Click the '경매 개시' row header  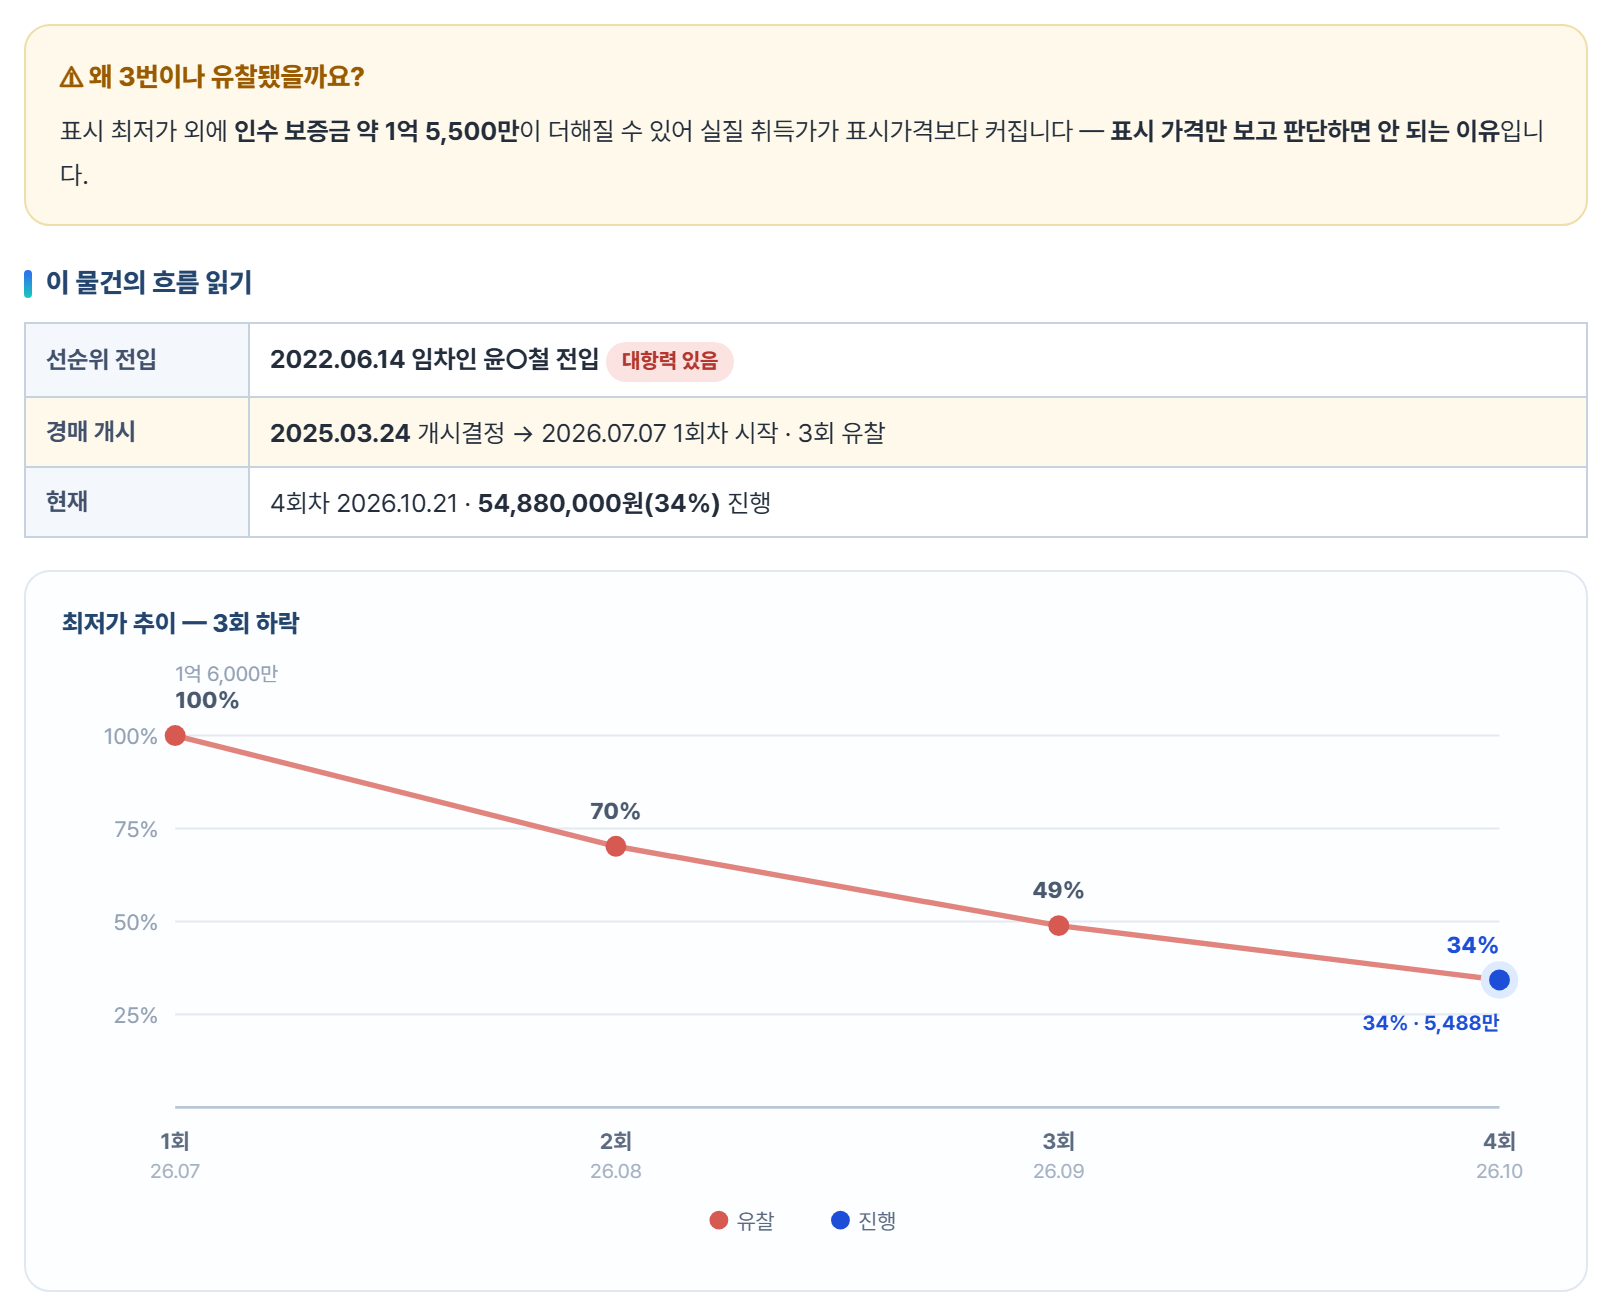(137, 432)
